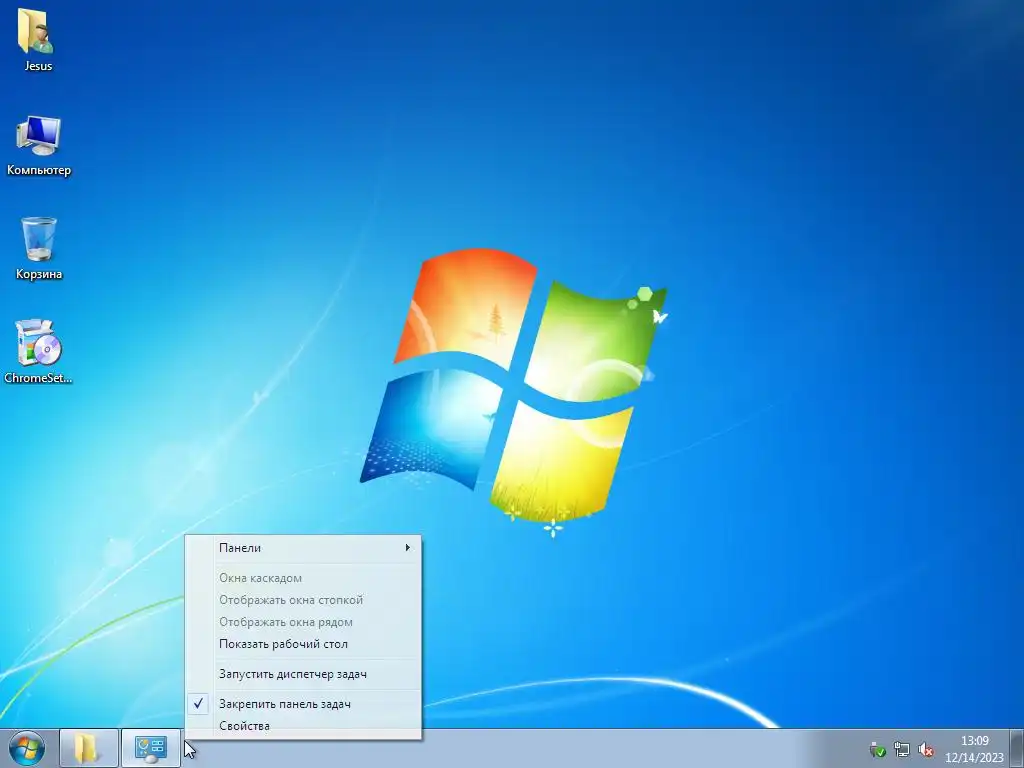This screenshot has height=768, width=1024.
Task: Open the Jesus user folder icon
Action: click(x=37, y=39)
